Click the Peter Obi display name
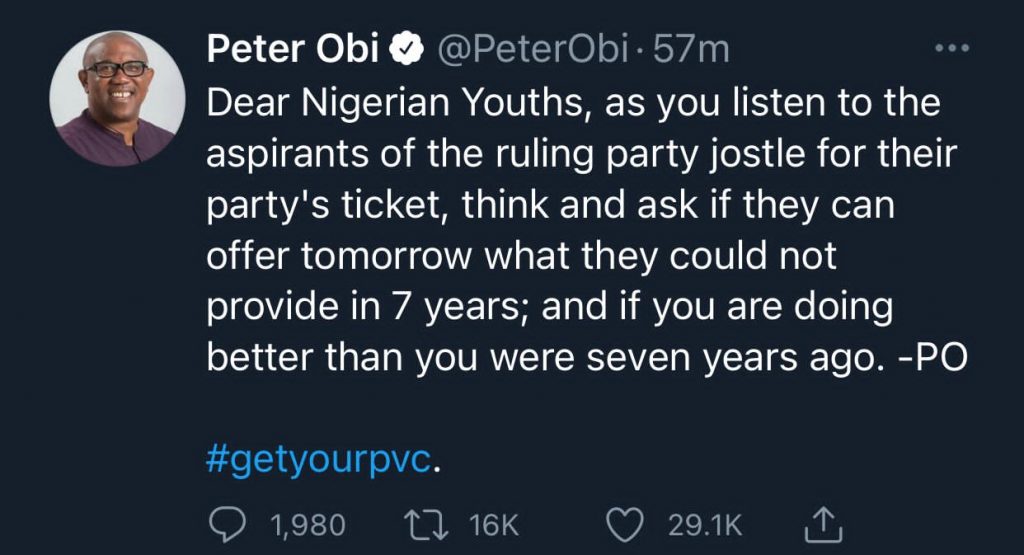Image resolution: width=1024 pixels, height=555 pixels. 293,49
